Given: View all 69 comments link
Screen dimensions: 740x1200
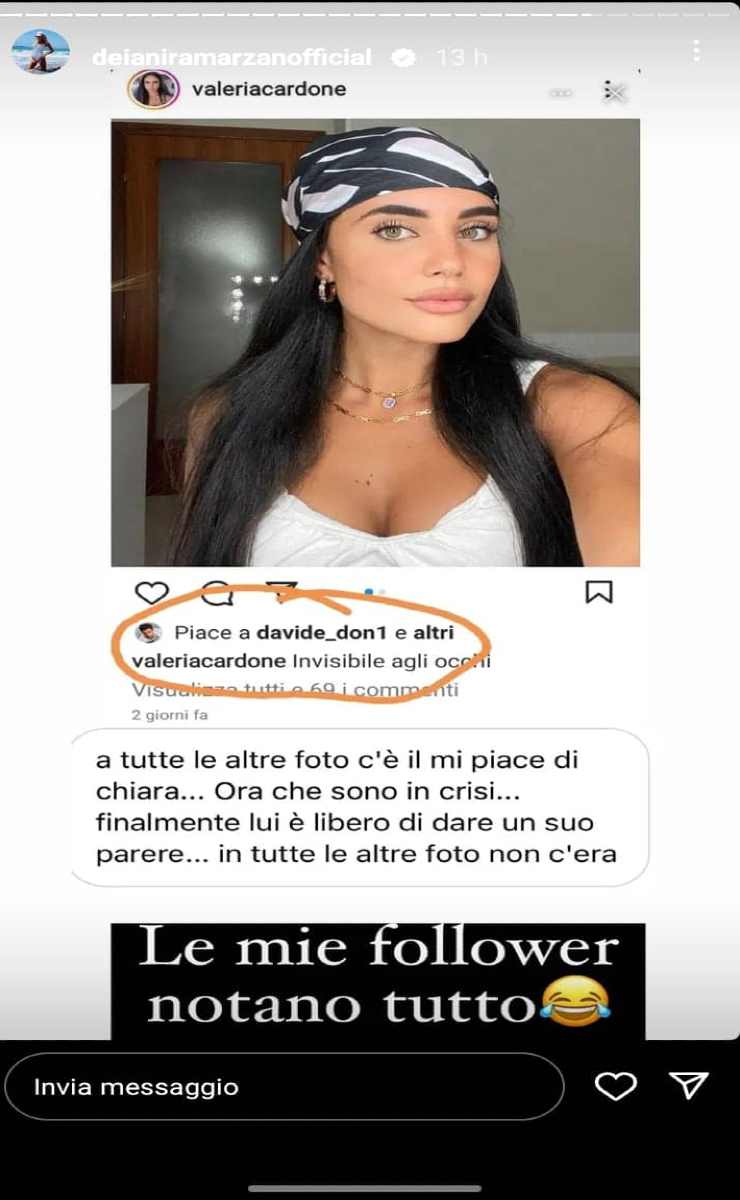Looking at the screenshot, I should 295,689.
